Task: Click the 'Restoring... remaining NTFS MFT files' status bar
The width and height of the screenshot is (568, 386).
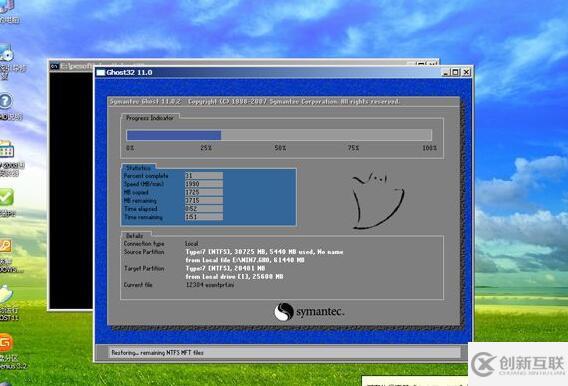Action: click(284, 352)
